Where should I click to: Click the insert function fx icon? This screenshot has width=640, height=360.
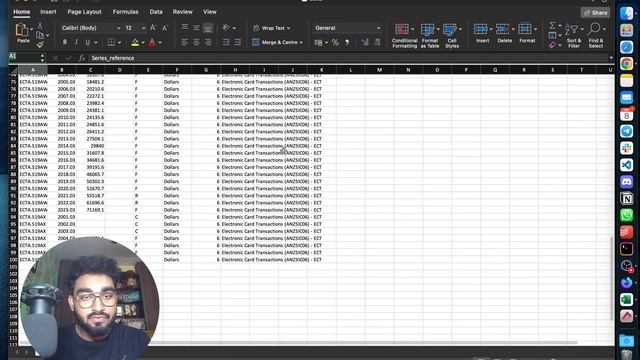point(82,58)
